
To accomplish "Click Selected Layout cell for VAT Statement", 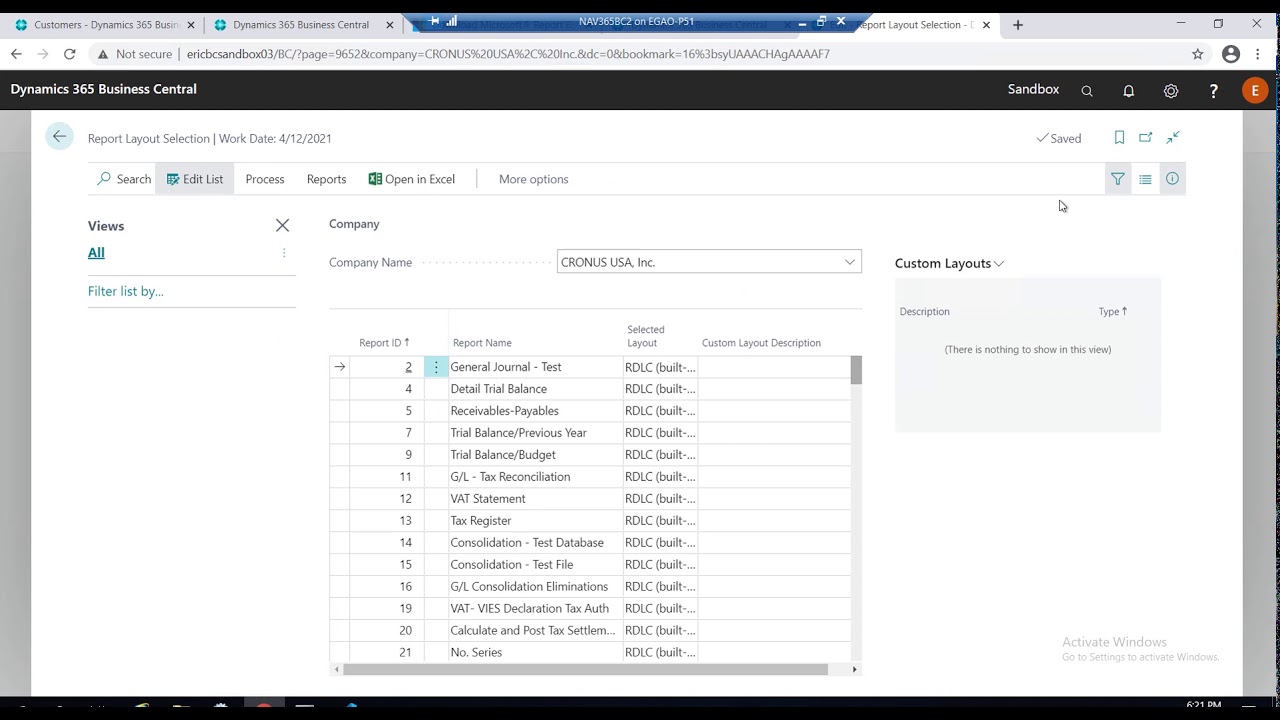I will (x=660, y=499).
